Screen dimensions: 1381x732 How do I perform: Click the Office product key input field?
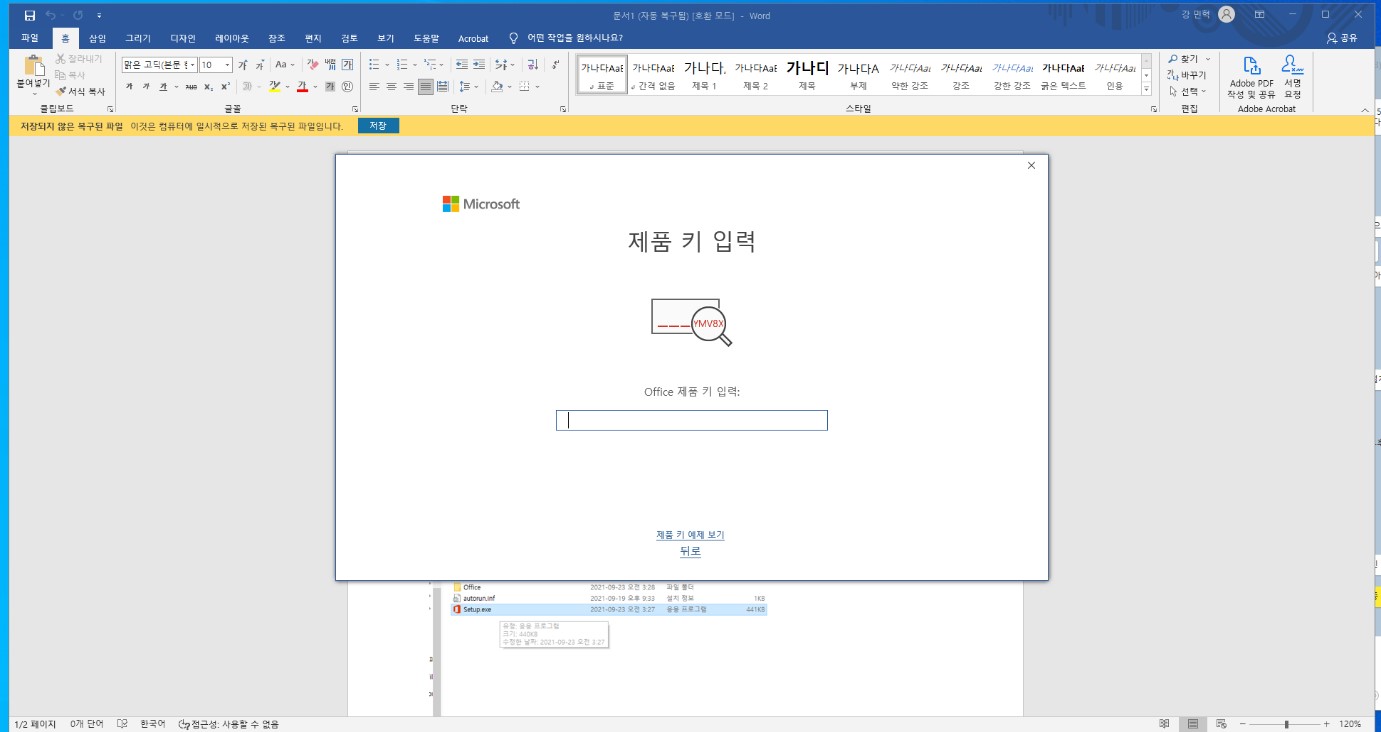tap(692, 421)
